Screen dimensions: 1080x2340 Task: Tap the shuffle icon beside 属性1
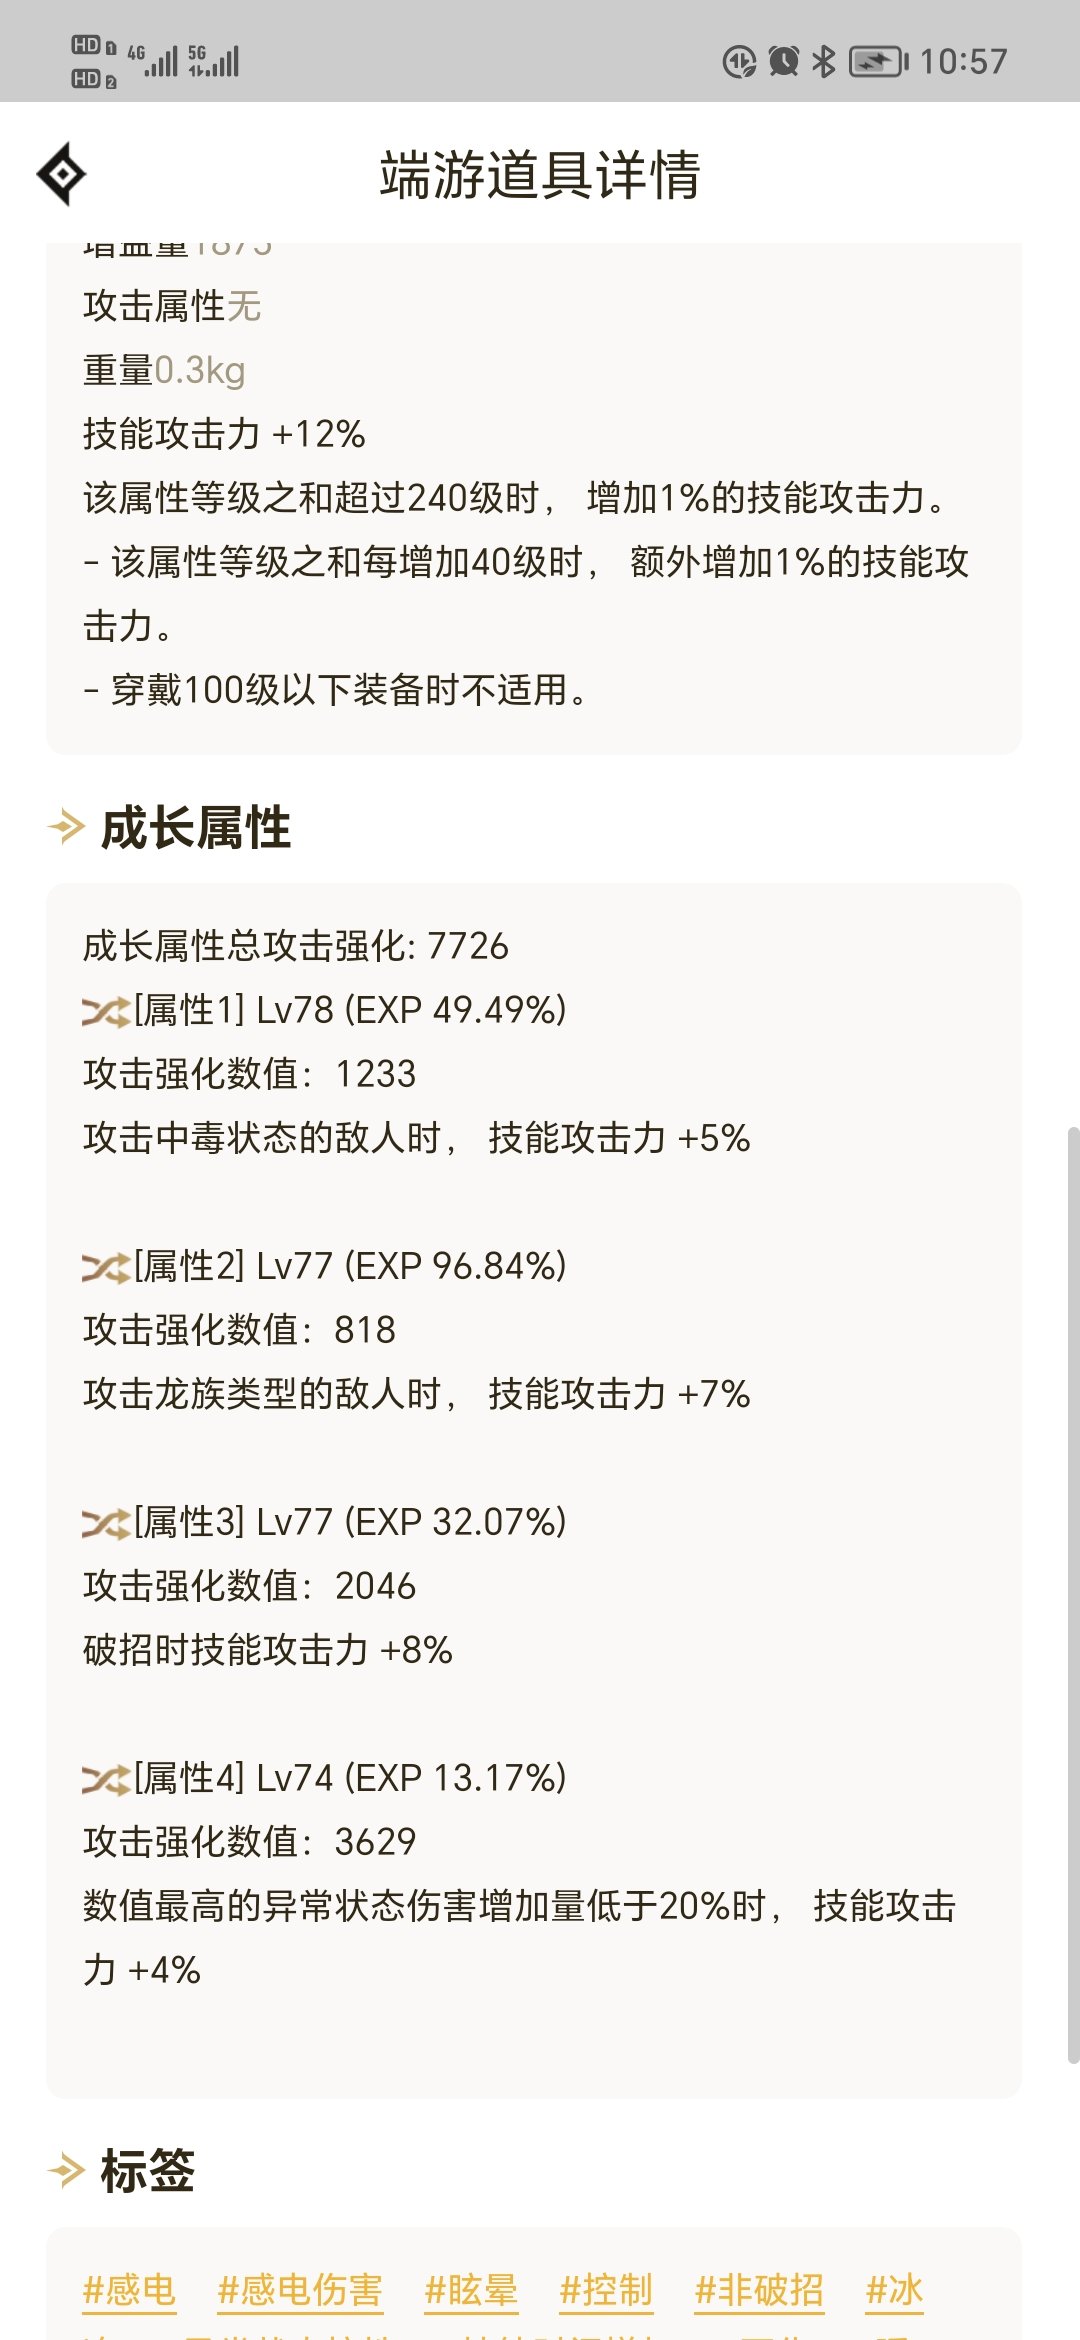pos(106,1012)
